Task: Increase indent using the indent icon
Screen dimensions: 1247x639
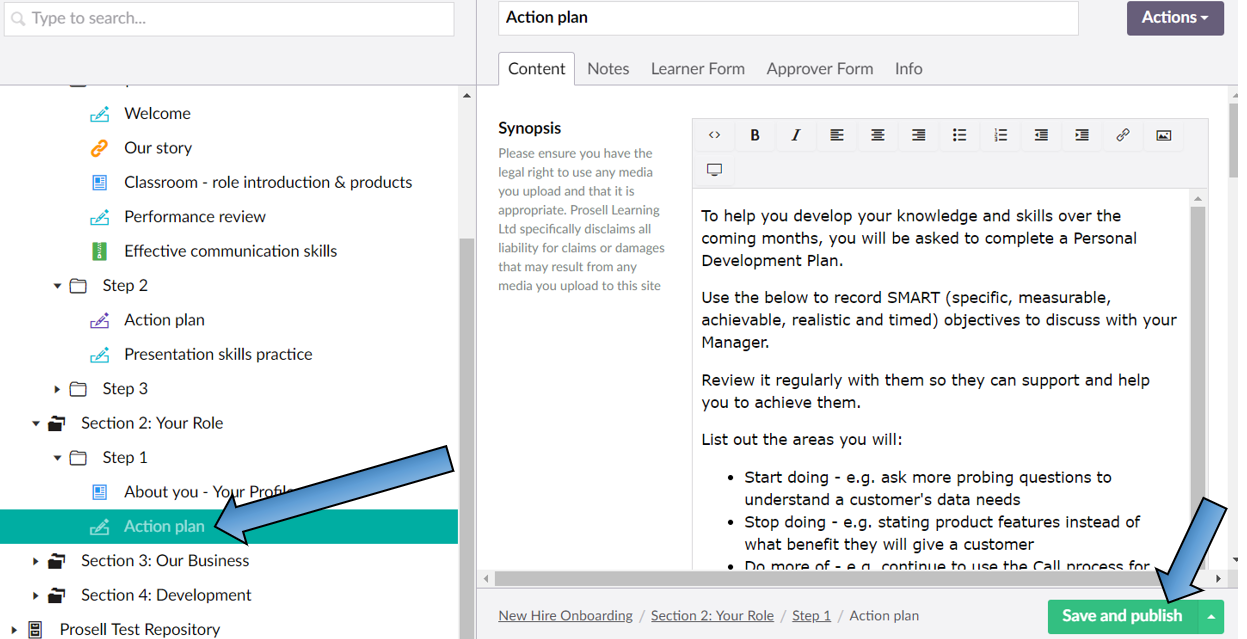Action: [1082, 135]
